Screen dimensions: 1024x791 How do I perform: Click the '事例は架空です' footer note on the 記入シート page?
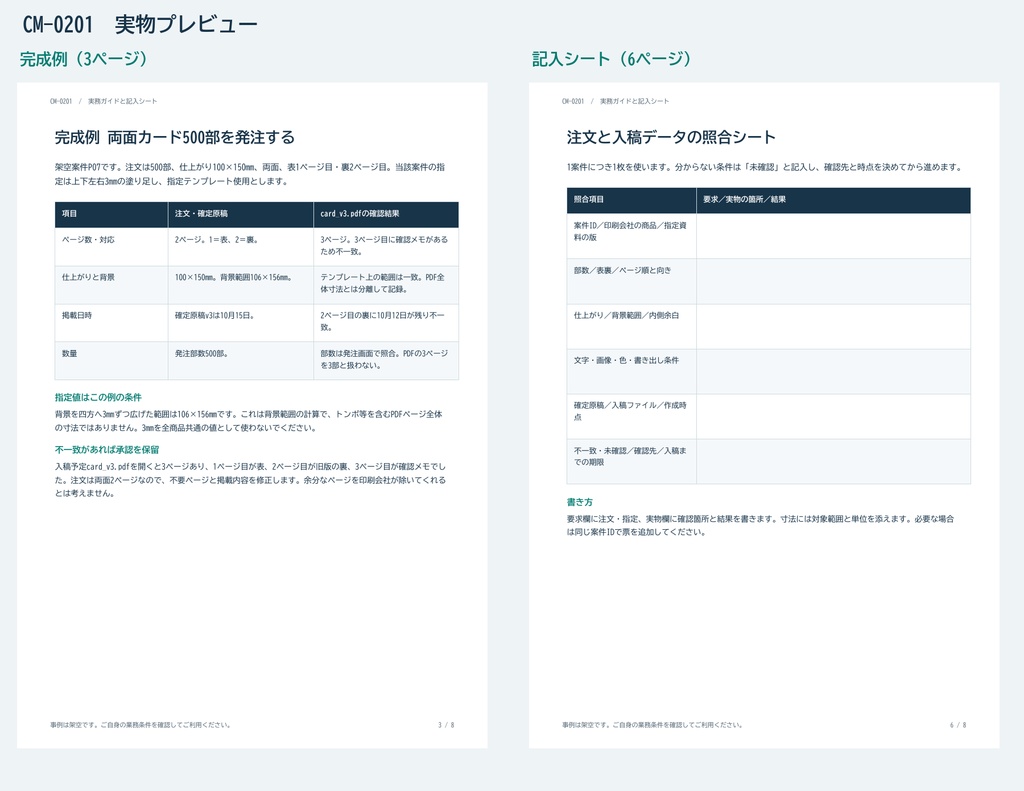652,725
